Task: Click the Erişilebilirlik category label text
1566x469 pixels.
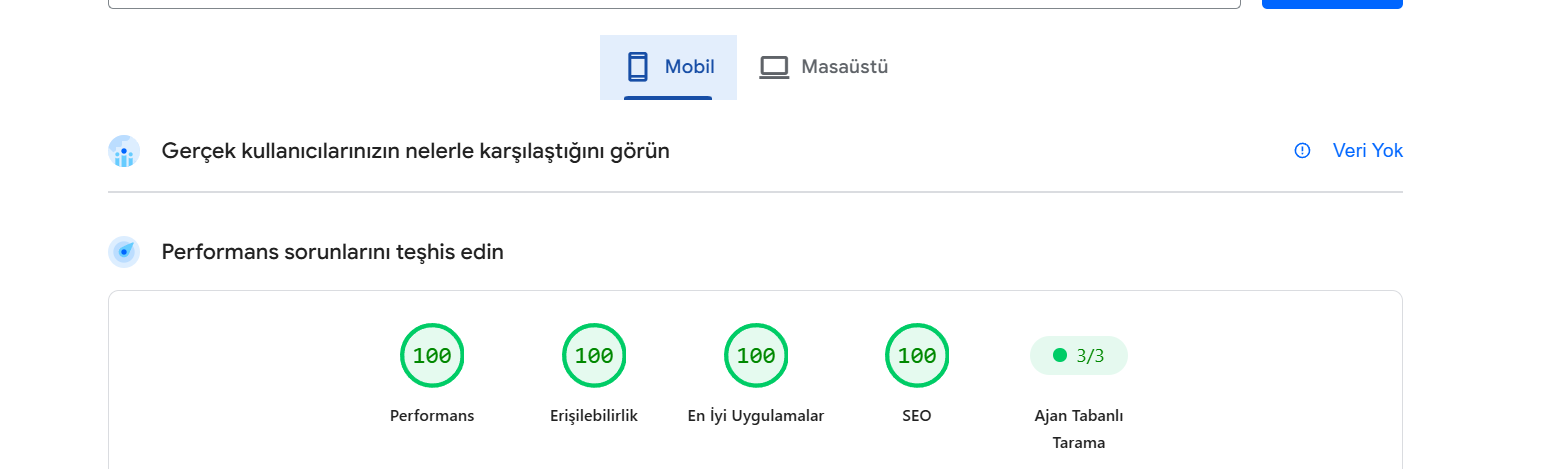Action: click(594, 416)
